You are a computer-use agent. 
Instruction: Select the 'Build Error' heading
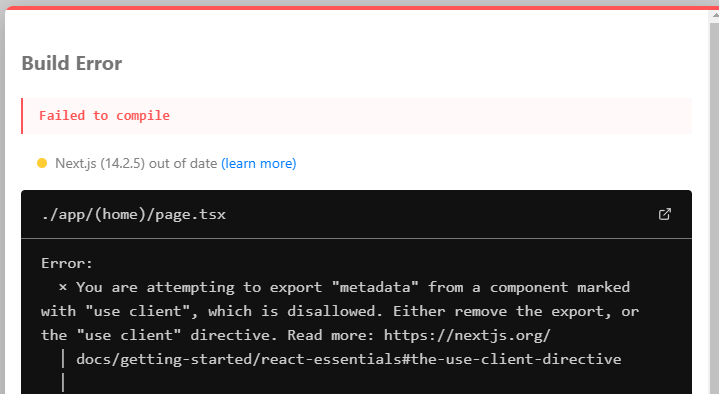[x=72, y=63]
